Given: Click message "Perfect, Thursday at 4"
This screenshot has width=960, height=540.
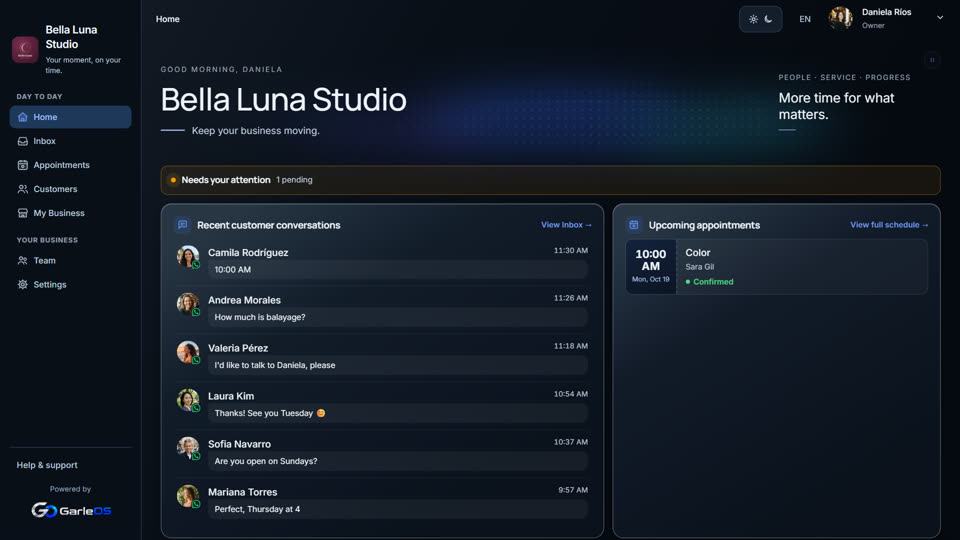Looking at the screenshot, I should click(257, 509).
